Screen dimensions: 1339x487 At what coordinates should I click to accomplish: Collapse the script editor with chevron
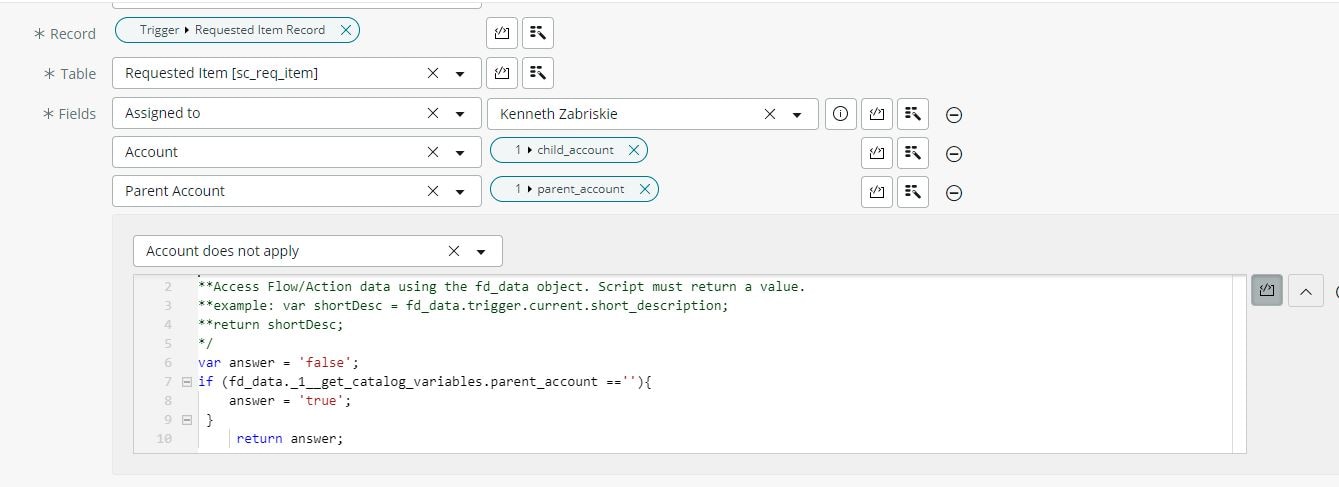click(1306, 291)
